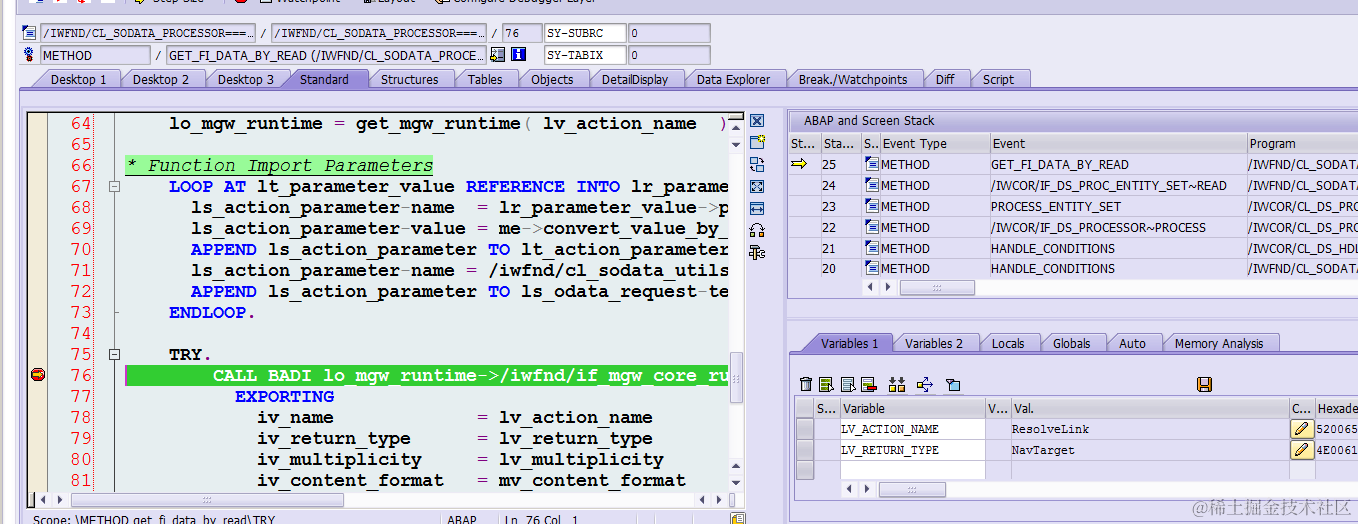This screenshot has height=524, width=1358.
Task: Open the Tables tab
Action: click(485, 79)
